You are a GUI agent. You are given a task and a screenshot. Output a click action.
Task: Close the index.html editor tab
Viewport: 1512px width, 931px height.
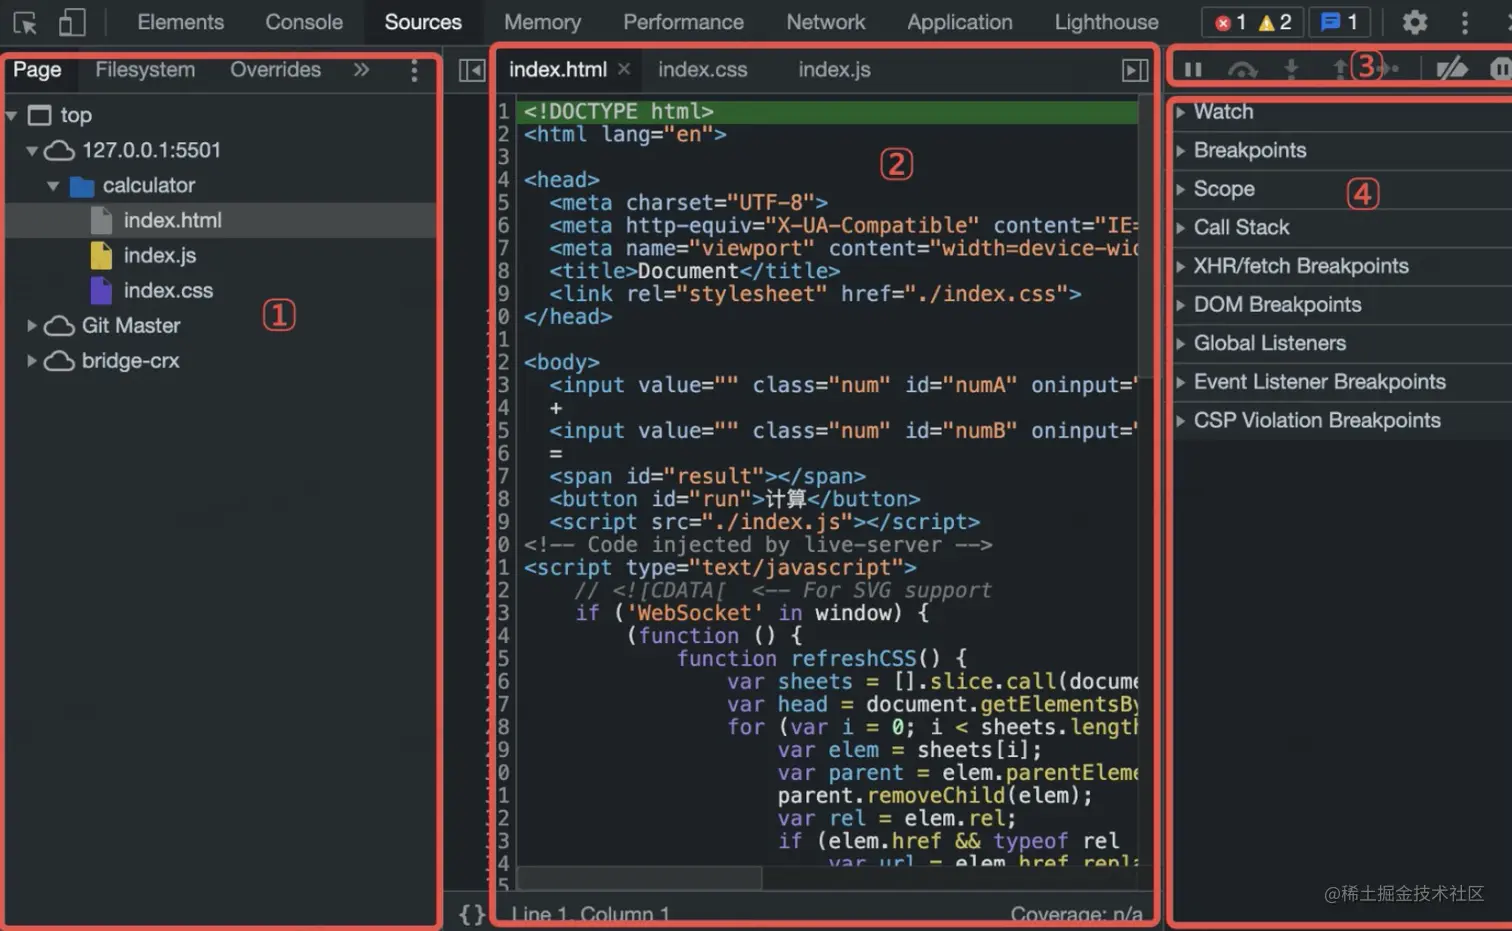(624, 69)
